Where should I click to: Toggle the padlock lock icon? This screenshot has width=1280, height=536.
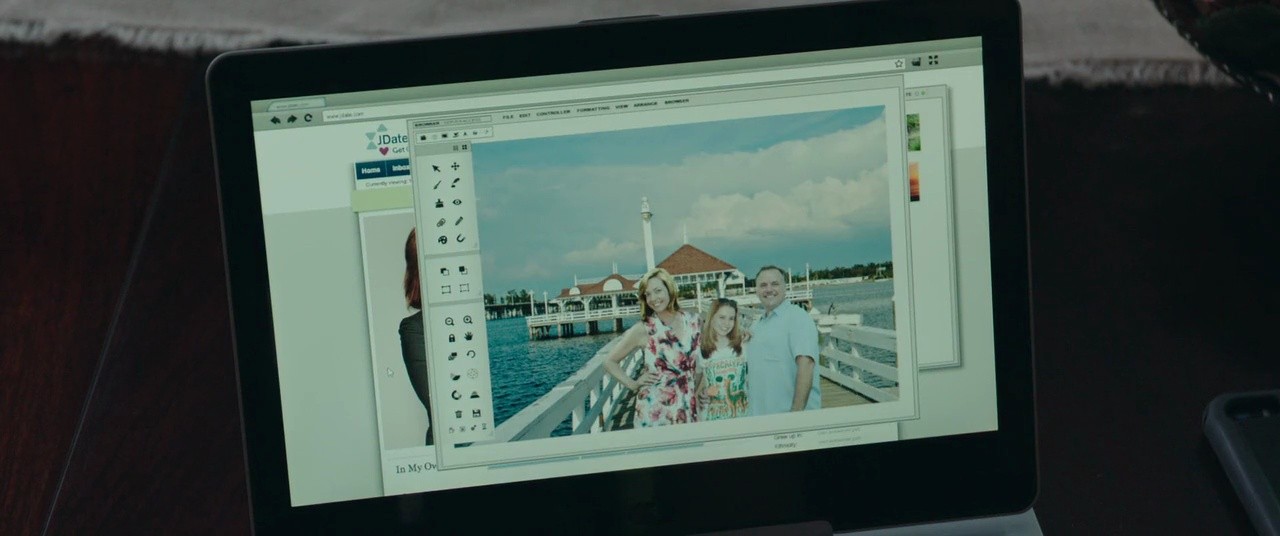pyautogui.click(x=452, y=338)
